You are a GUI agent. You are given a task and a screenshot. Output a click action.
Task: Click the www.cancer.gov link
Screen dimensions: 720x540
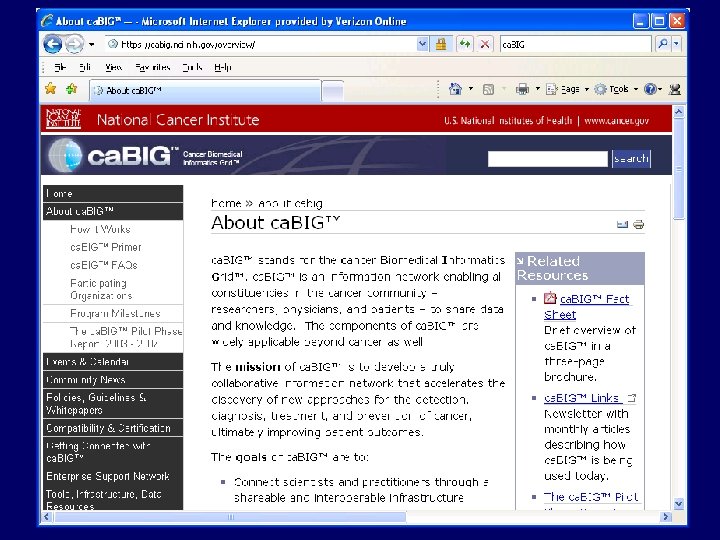616,121
